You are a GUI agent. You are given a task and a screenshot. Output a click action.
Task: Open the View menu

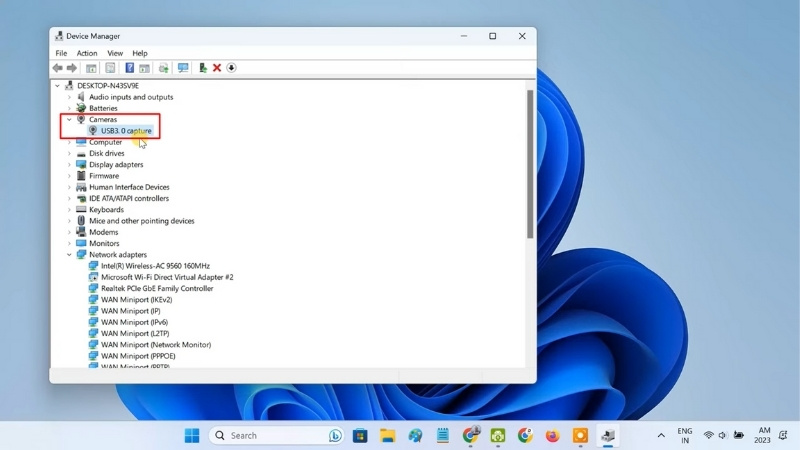(115, 53)
